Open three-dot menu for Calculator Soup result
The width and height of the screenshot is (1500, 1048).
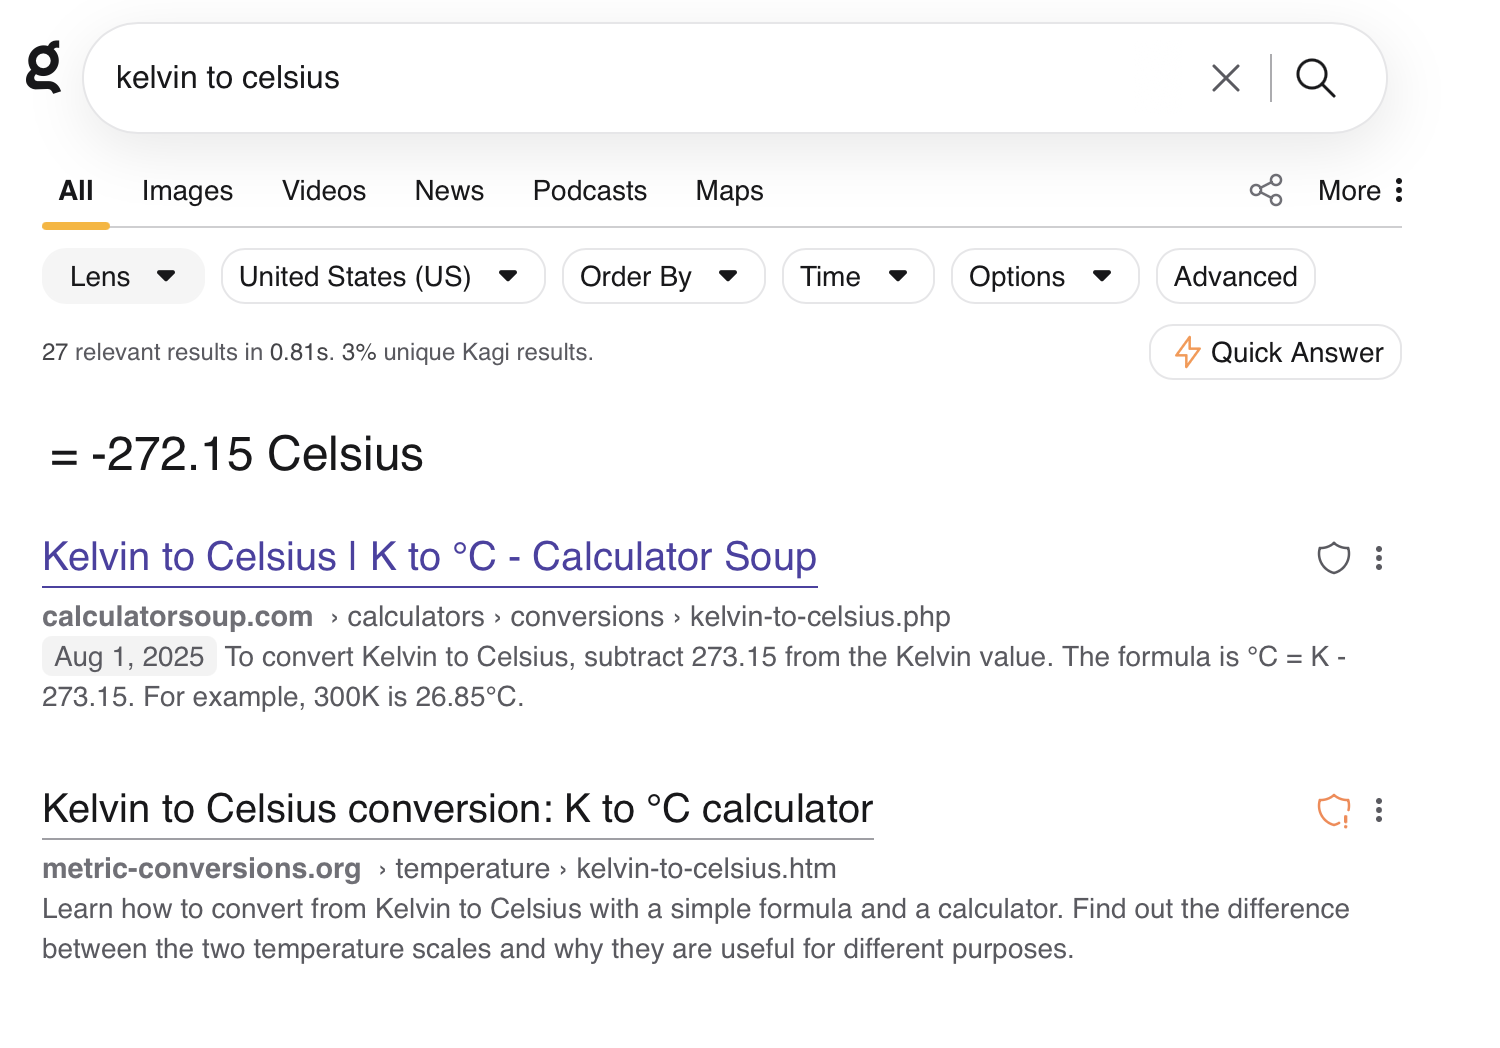click(1379, 558)
